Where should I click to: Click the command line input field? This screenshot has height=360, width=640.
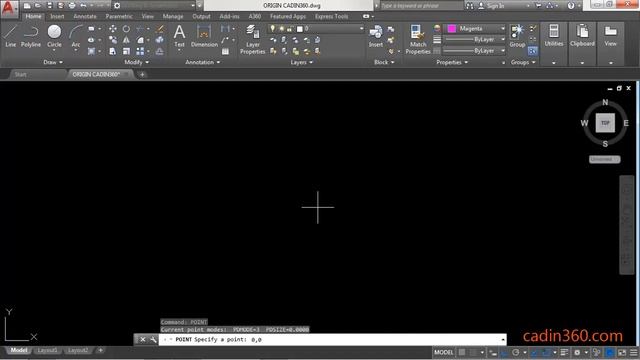[x=333, y=339]
